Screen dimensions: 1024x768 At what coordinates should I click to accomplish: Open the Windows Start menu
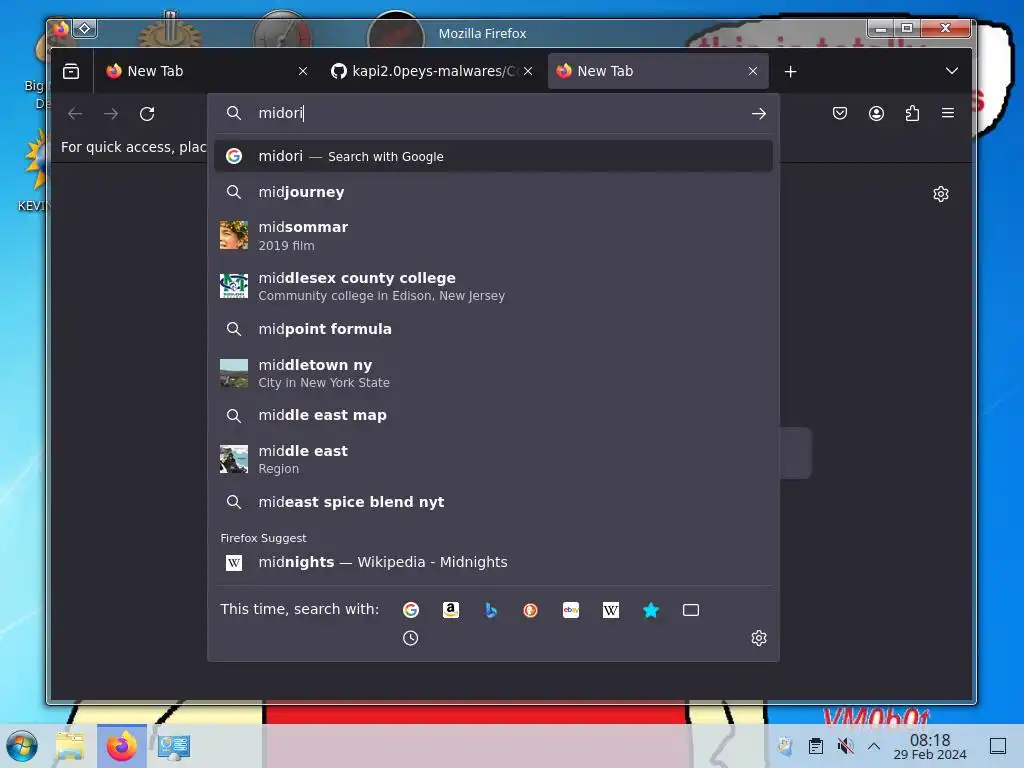tap(22, 746)
